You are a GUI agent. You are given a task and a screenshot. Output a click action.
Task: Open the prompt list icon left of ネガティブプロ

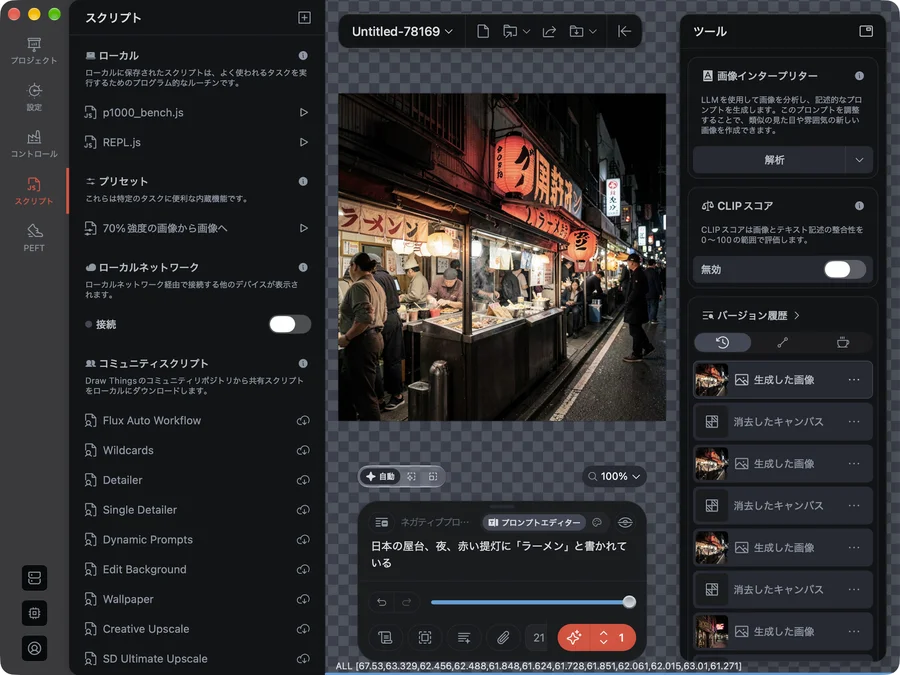pyautogui.click(x=382, y=522)
